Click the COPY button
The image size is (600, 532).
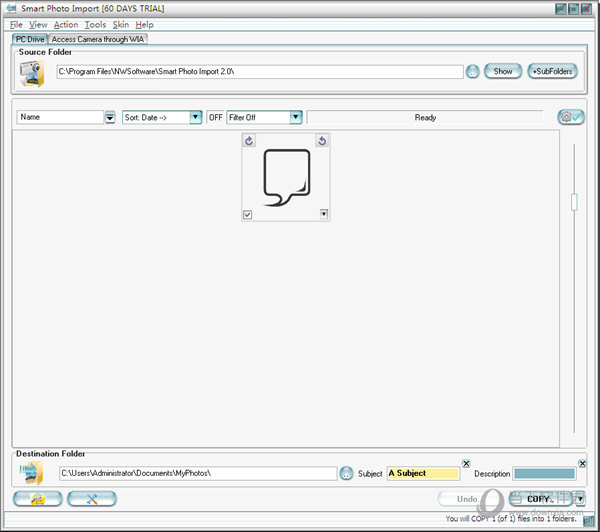click(541, 499)
